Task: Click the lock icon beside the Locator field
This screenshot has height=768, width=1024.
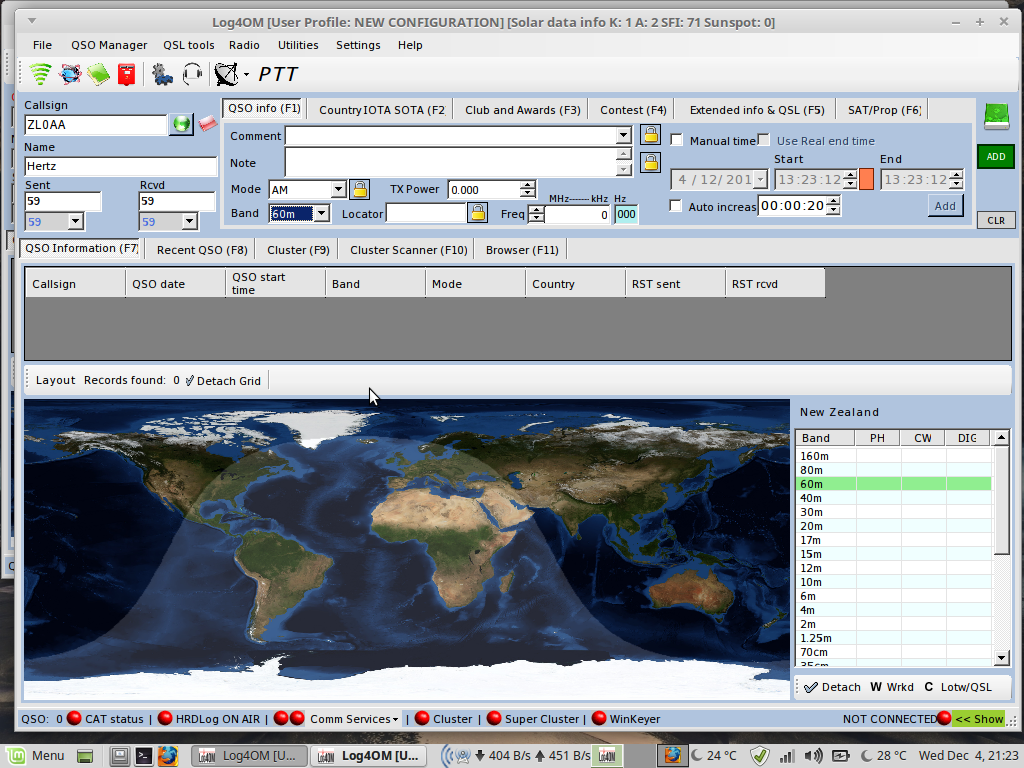Action: pos(478,213)
